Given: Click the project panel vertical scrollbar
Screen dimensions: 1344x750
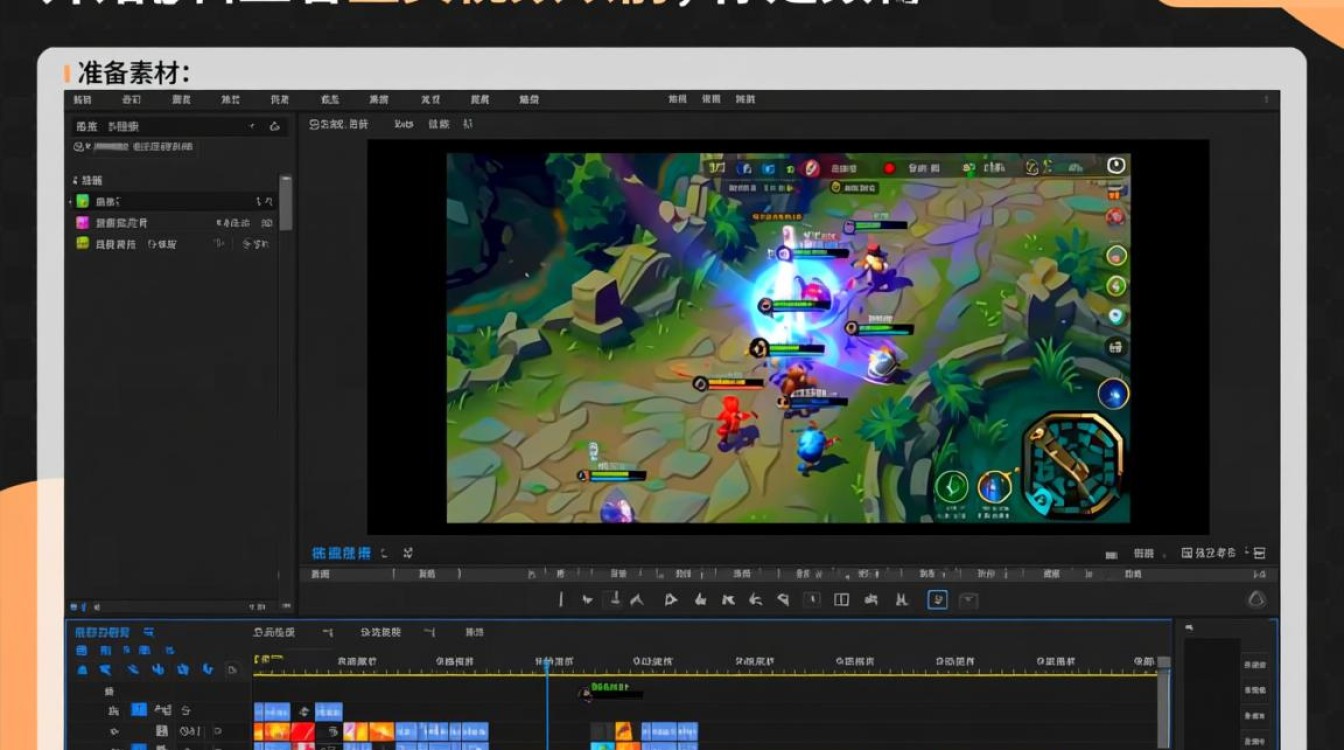Looking at the screenshot, I should (286, 203).
